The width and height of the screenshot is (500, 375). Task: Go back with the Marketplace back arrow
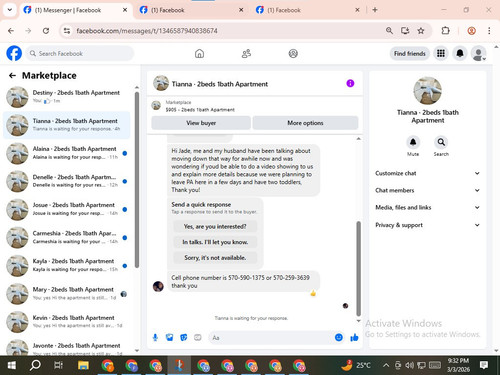coord(12,76)
